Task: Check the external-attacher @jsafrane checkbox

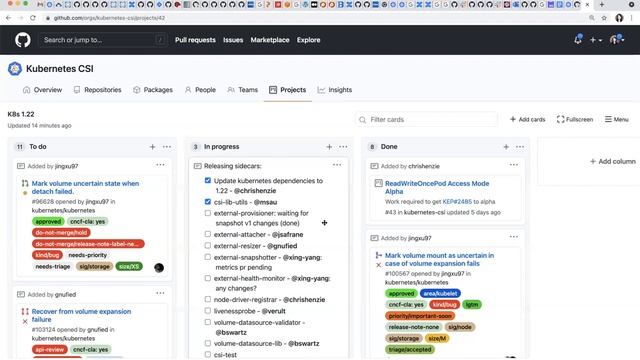Action: pyautogui.click(x=208, y=234)
